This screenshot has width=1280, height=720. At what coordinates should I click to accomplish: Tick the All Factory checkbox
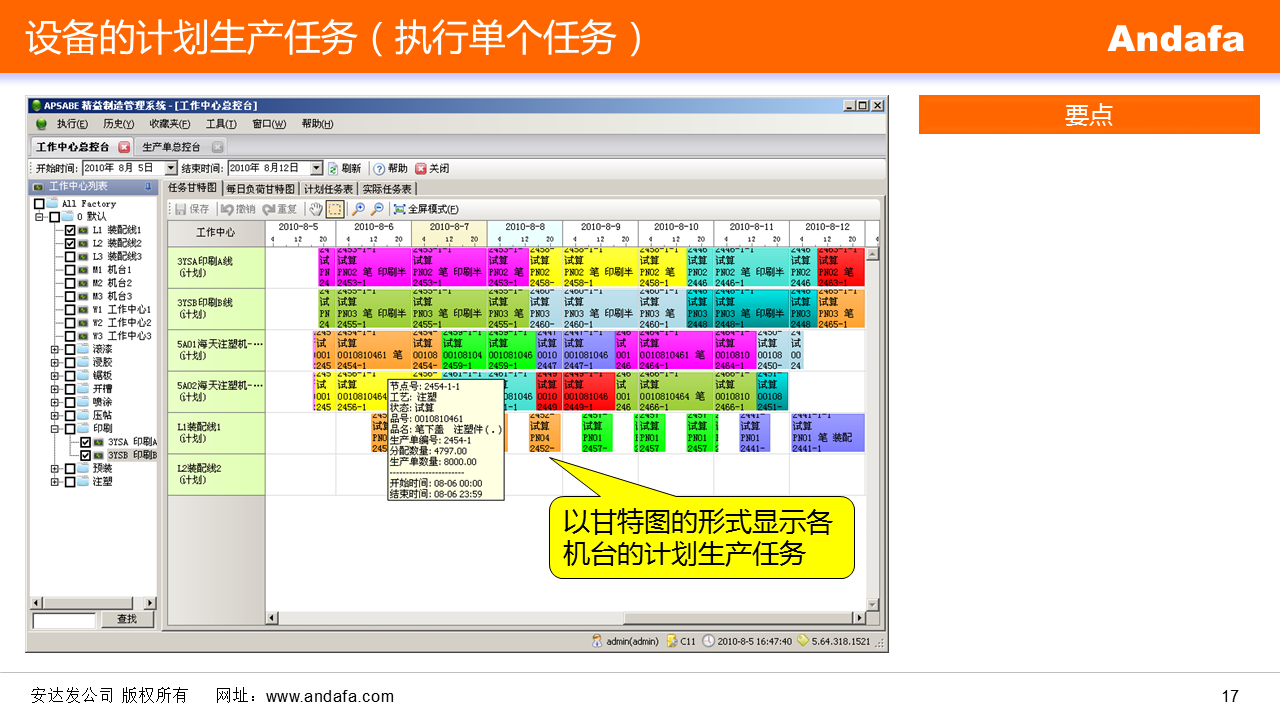click(39, 204)
